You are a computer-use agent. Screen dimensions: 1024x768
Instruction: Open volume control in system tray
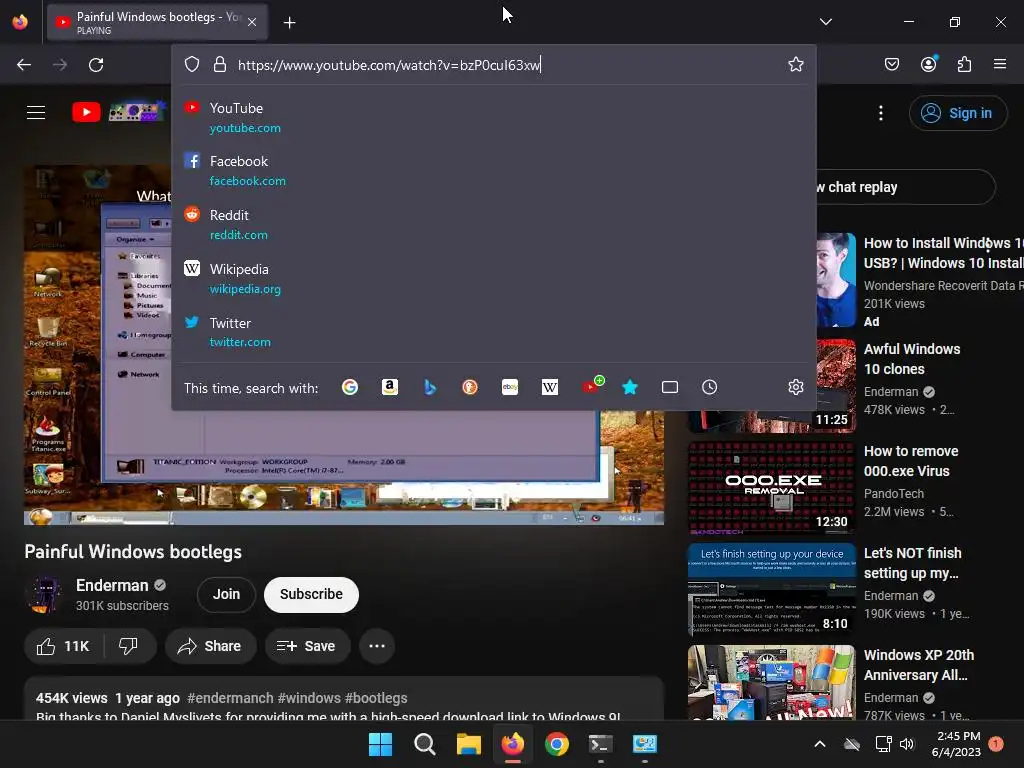[x=906, y=744]
